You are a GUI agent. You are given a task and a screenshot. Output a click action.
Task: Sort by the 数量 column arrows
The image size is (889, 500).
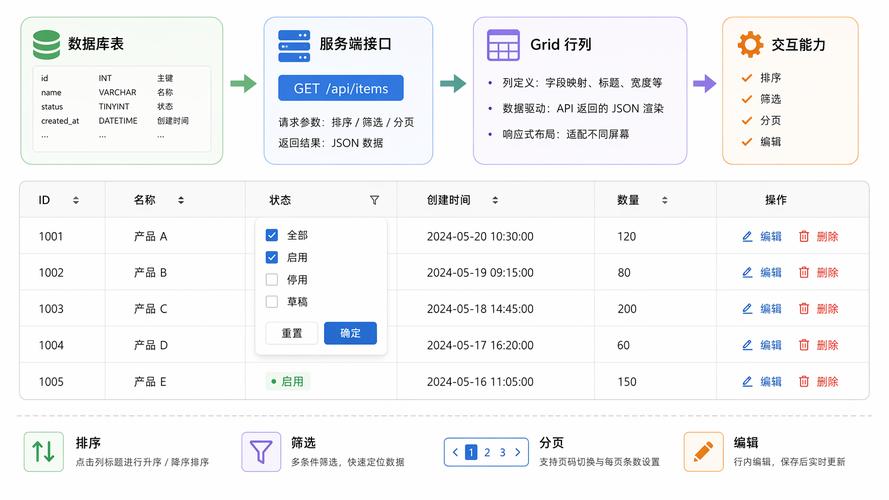[x=664, y=200]
